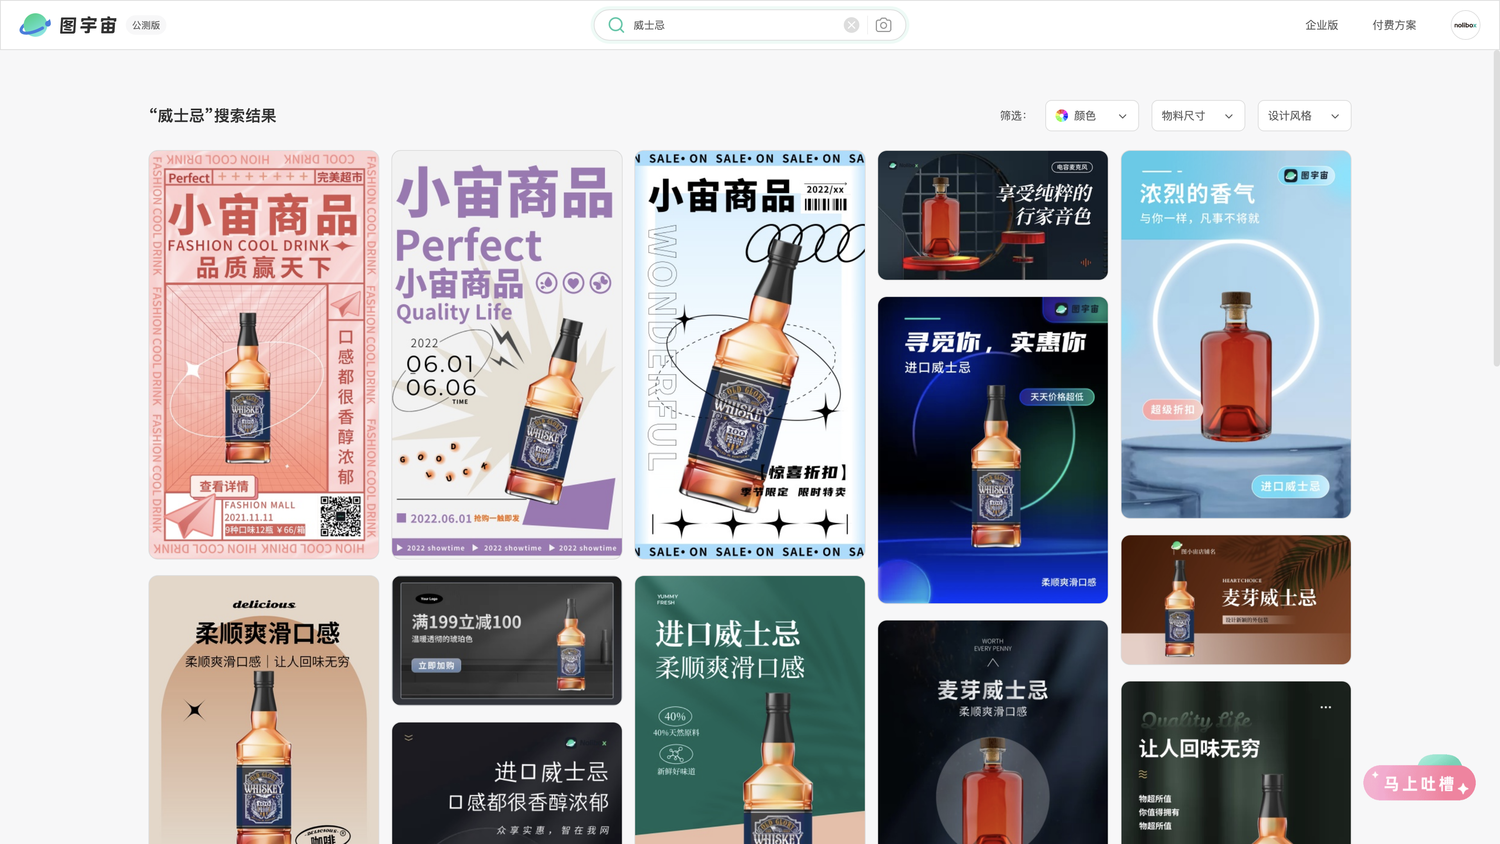Open the 付费方案 page

point(1394,25)
